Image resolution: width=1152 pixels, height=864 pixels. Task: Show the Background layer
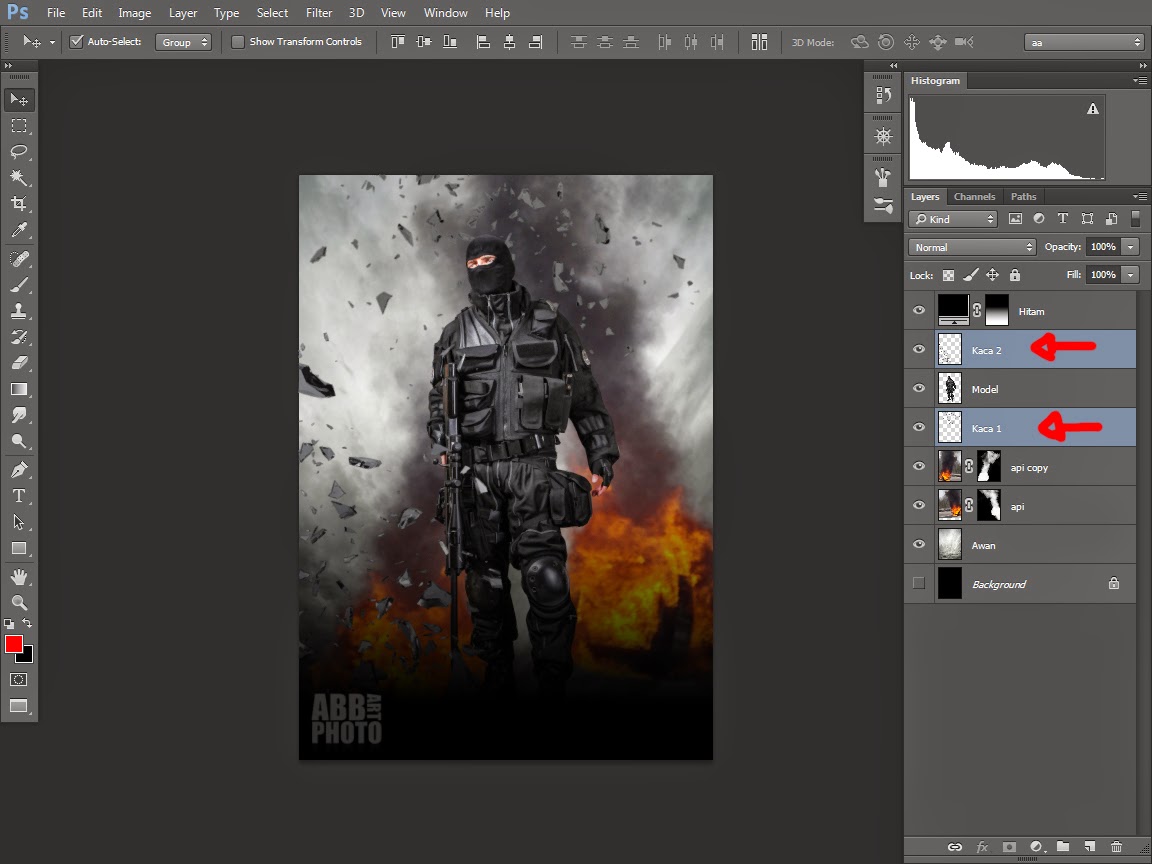pos(919,583)
